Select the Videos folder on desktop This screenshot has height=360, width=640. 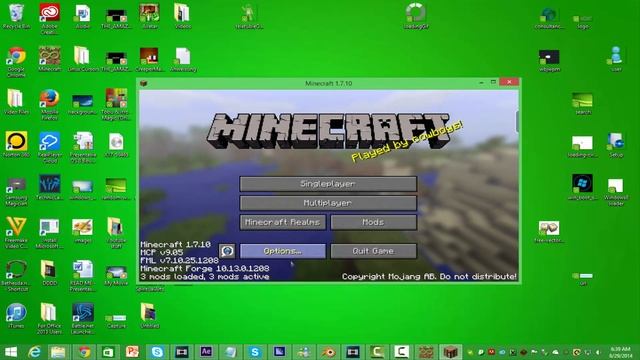[x=182, y=17]
